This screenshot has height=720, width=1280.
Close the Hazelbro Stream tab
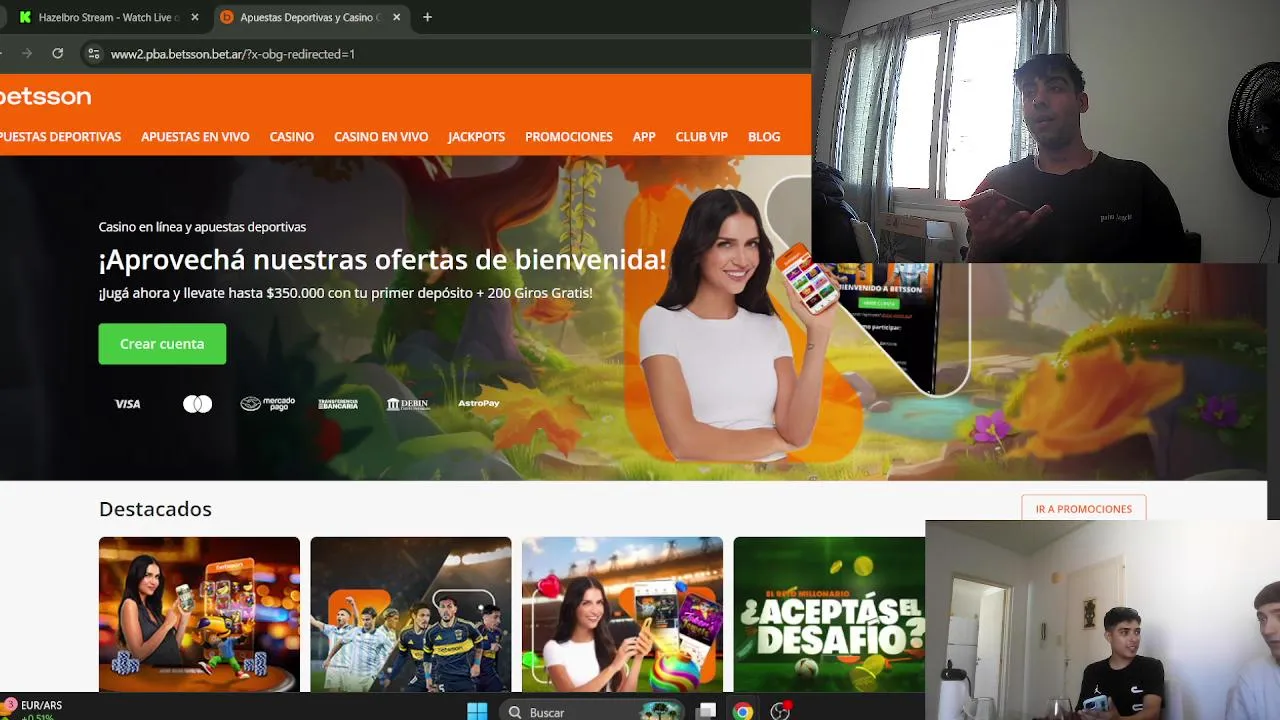coord(195,17)
